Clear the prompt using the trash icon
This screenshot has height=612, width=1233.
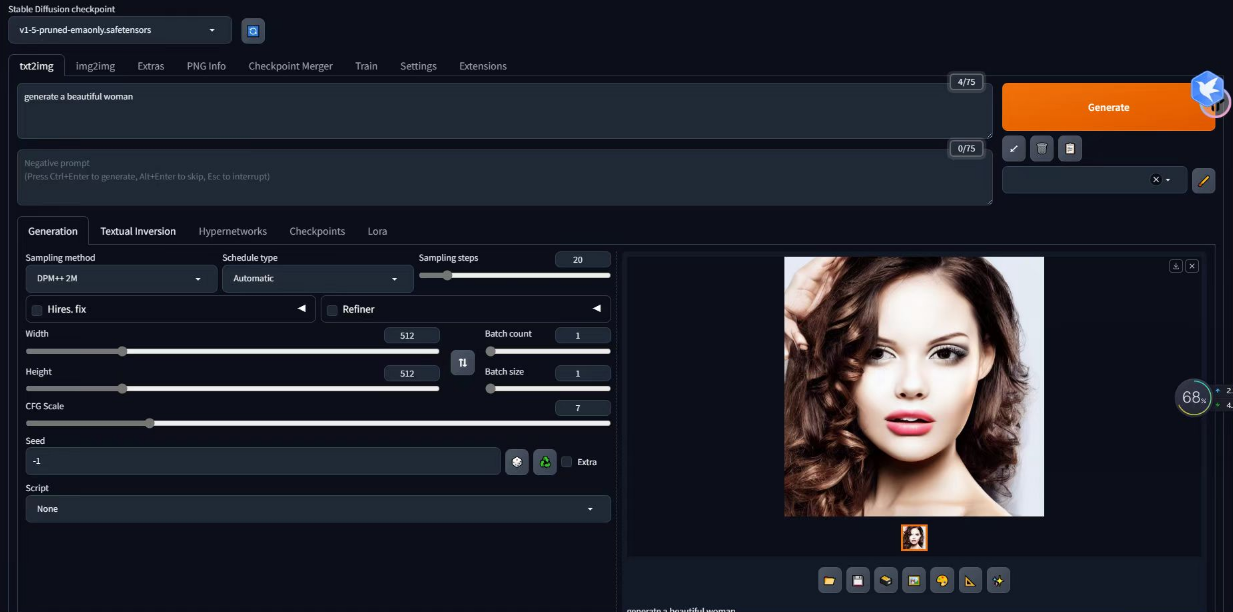(1041, 148)
